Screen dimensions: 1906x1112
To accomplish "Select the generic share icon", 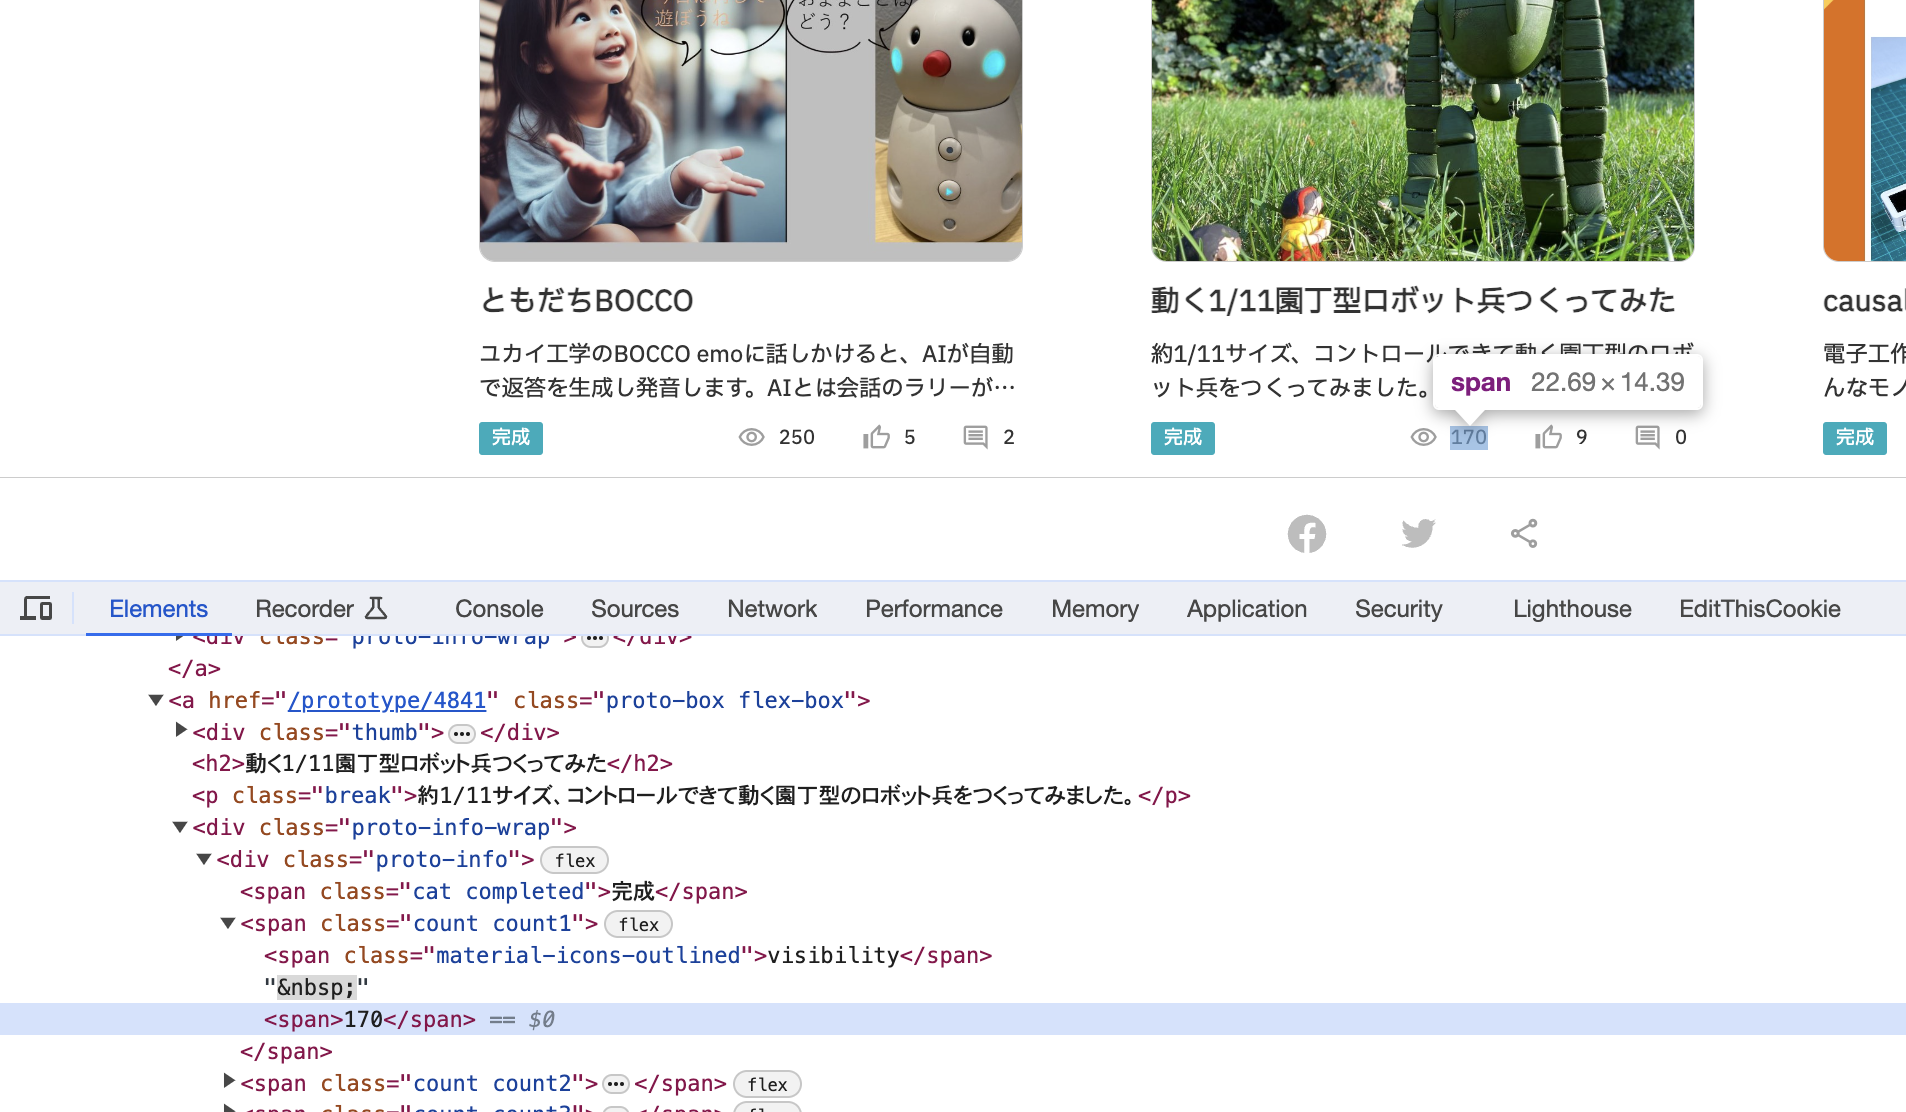I will 1523,533.
